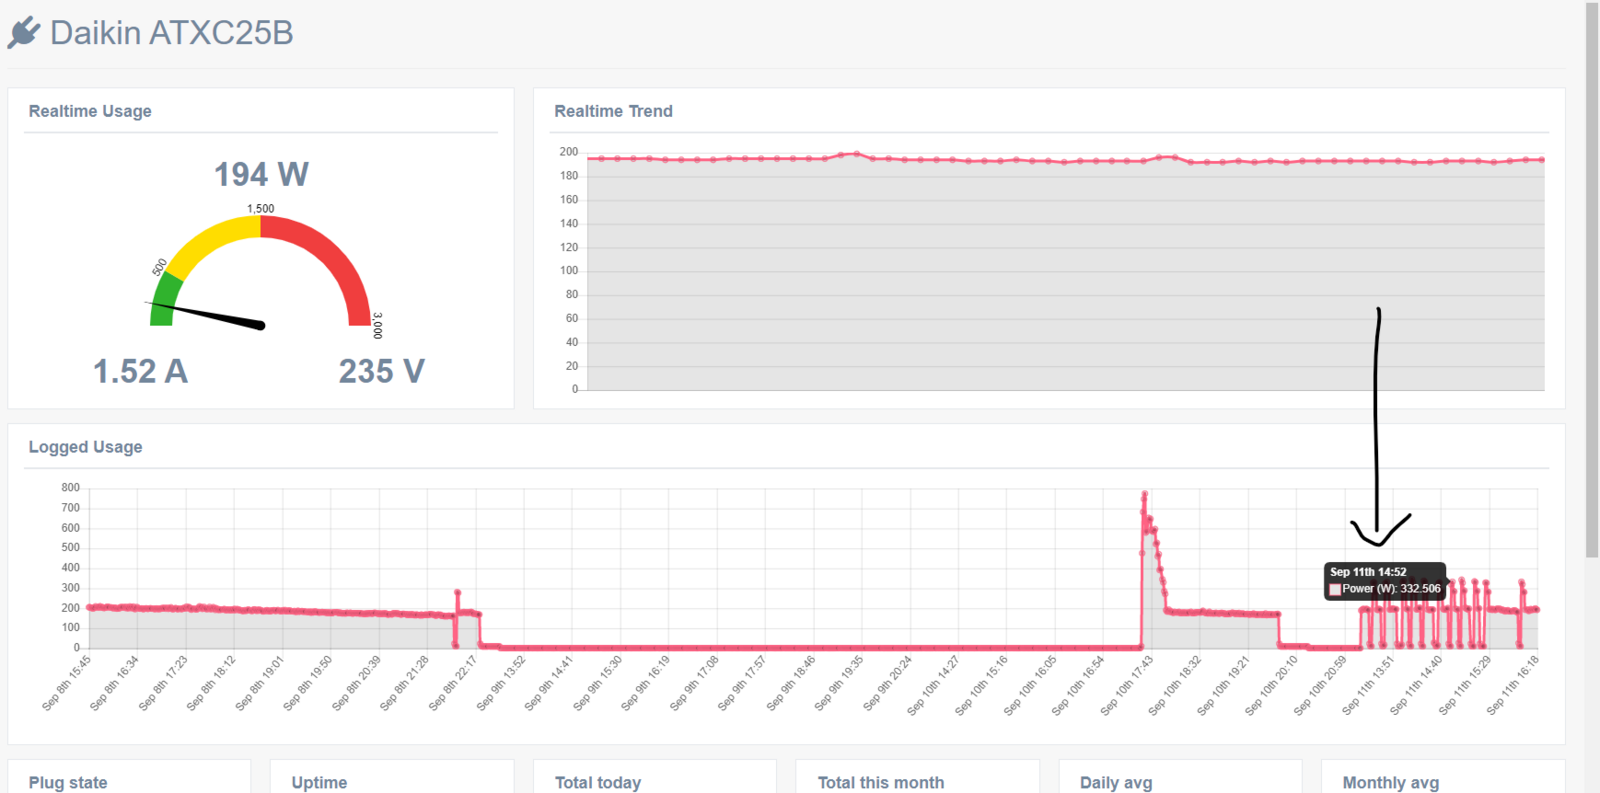This screenshot has width=1600, height=793.
Task: Click the Sep 11th 16:18 axis label
Action: click(1513, 685)
